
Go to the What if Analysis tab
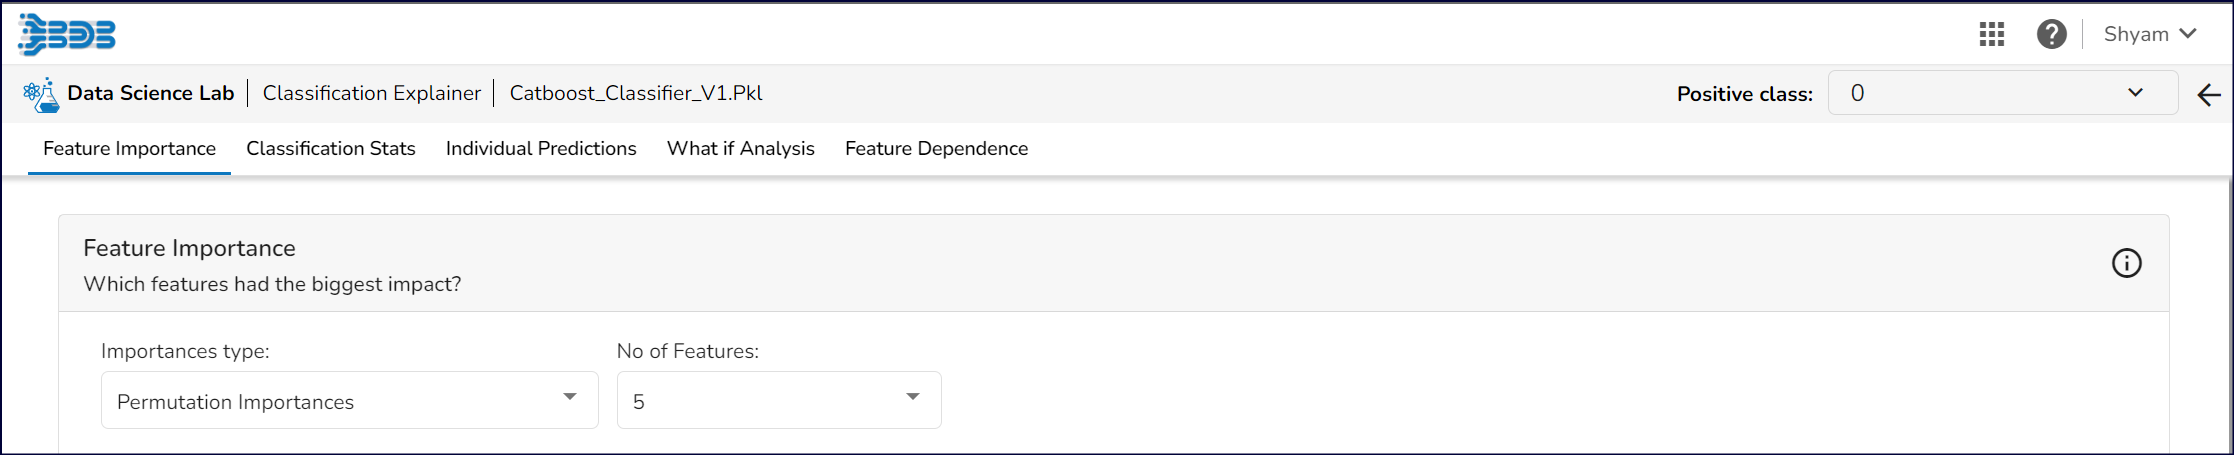(x=741, y=149)
